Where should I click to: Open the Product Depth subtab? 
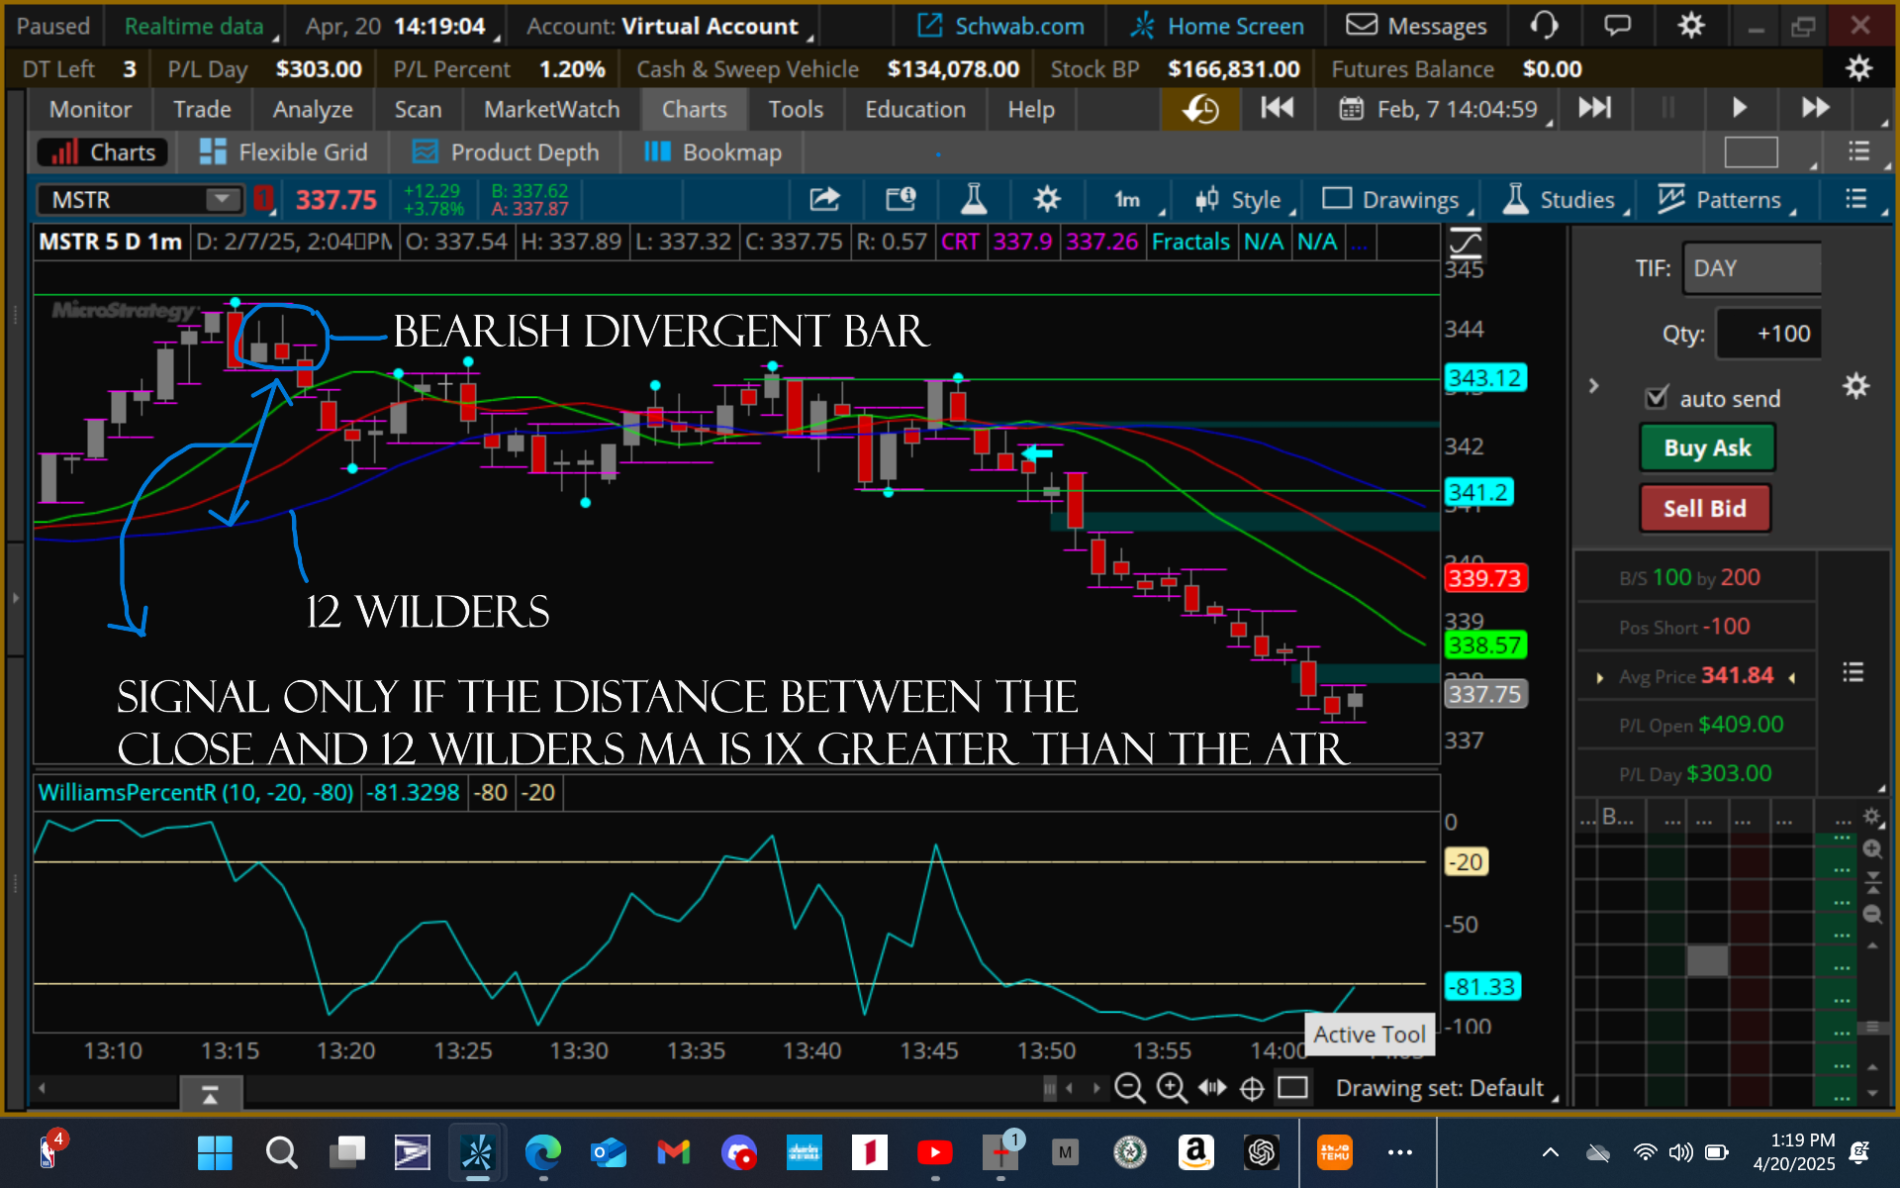506,152
